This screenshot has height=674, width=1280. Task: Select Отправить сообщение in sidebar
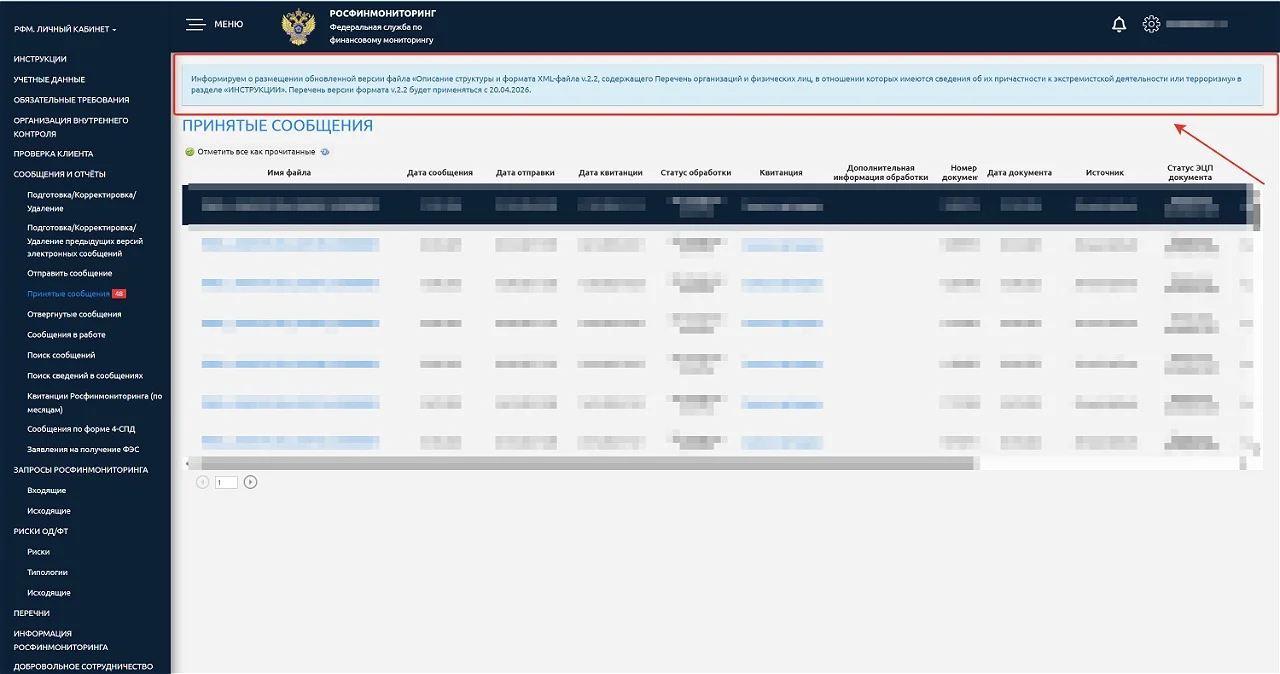[69, 273]
